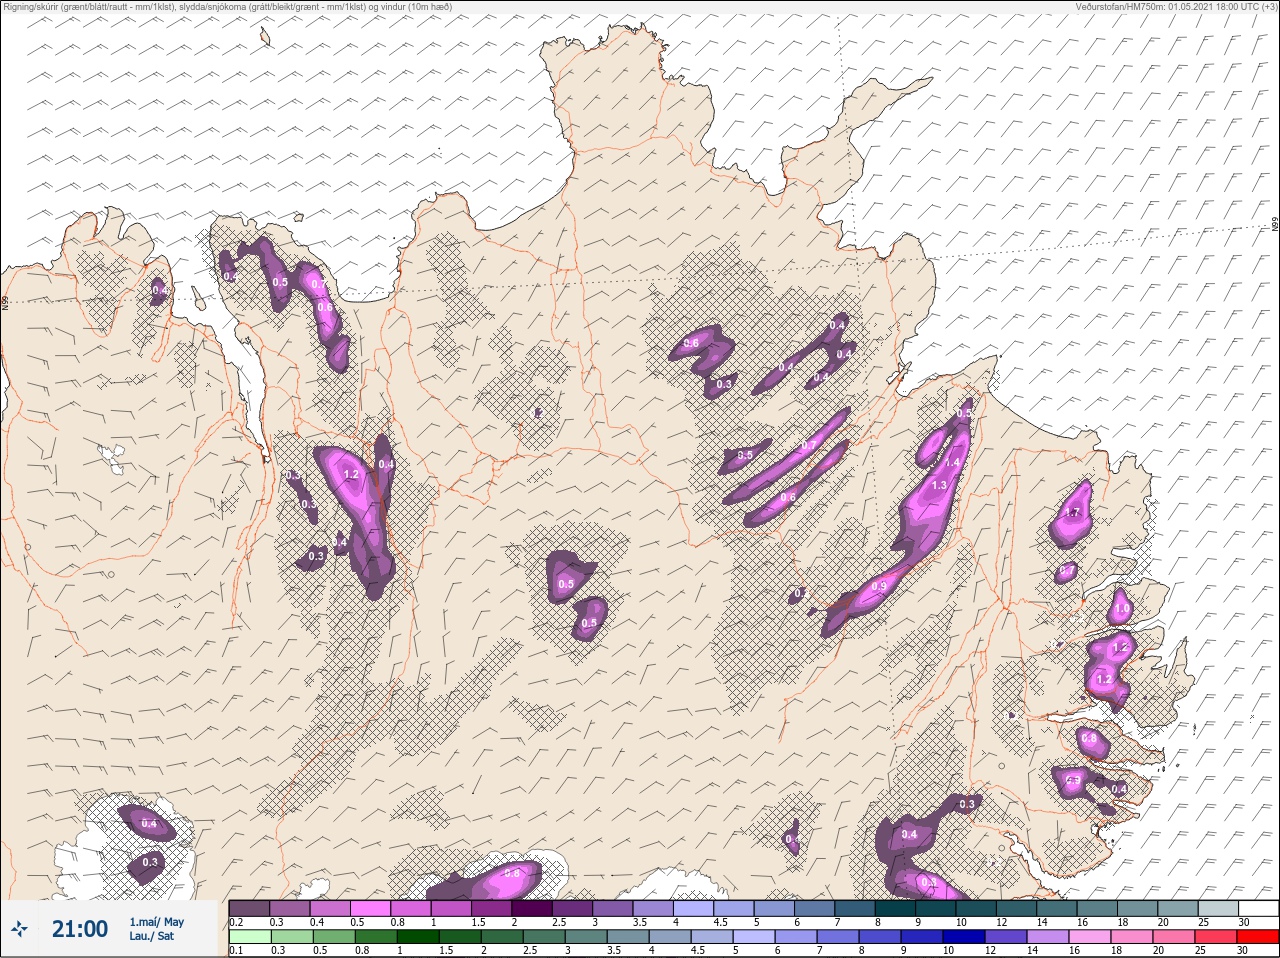Select the white swatch ending the upper legend row

[x=1258, y=908]
